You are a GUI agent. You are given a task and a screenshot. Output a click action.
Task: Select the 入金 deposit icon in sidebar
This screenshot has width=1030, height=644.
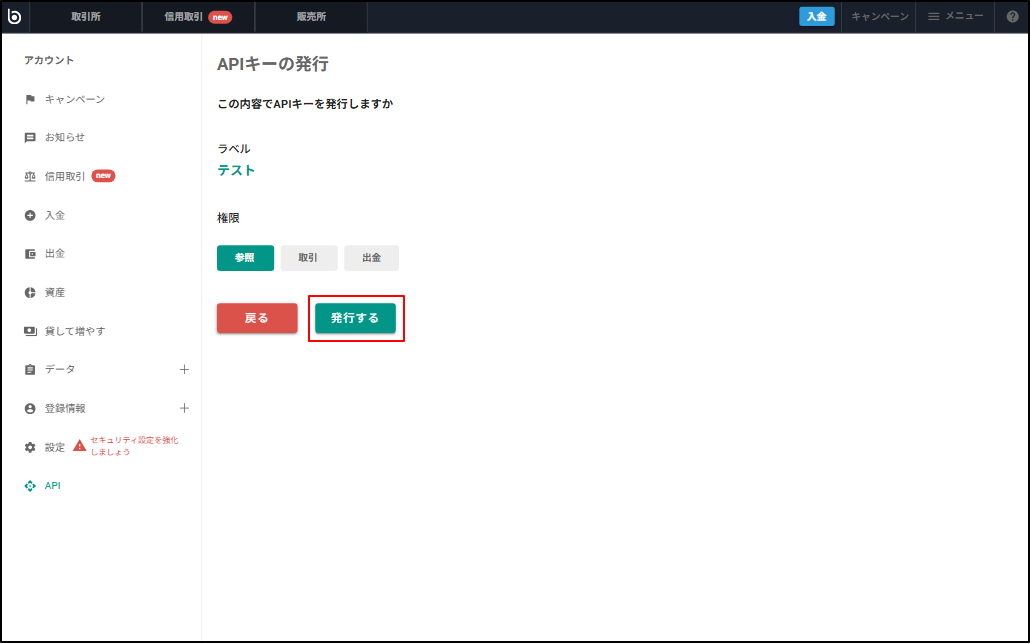click(30, 214)
